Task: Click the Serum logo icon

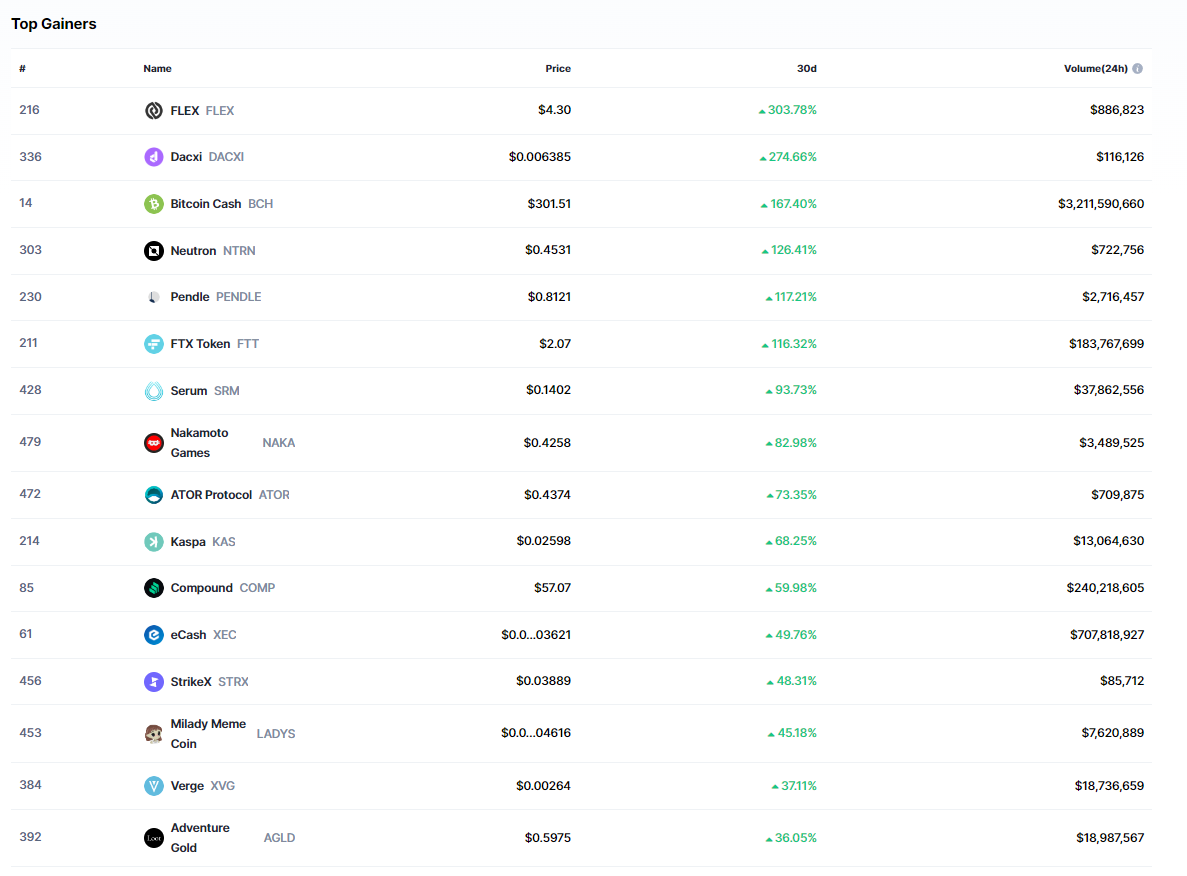Action: click(x=154, y=391)
